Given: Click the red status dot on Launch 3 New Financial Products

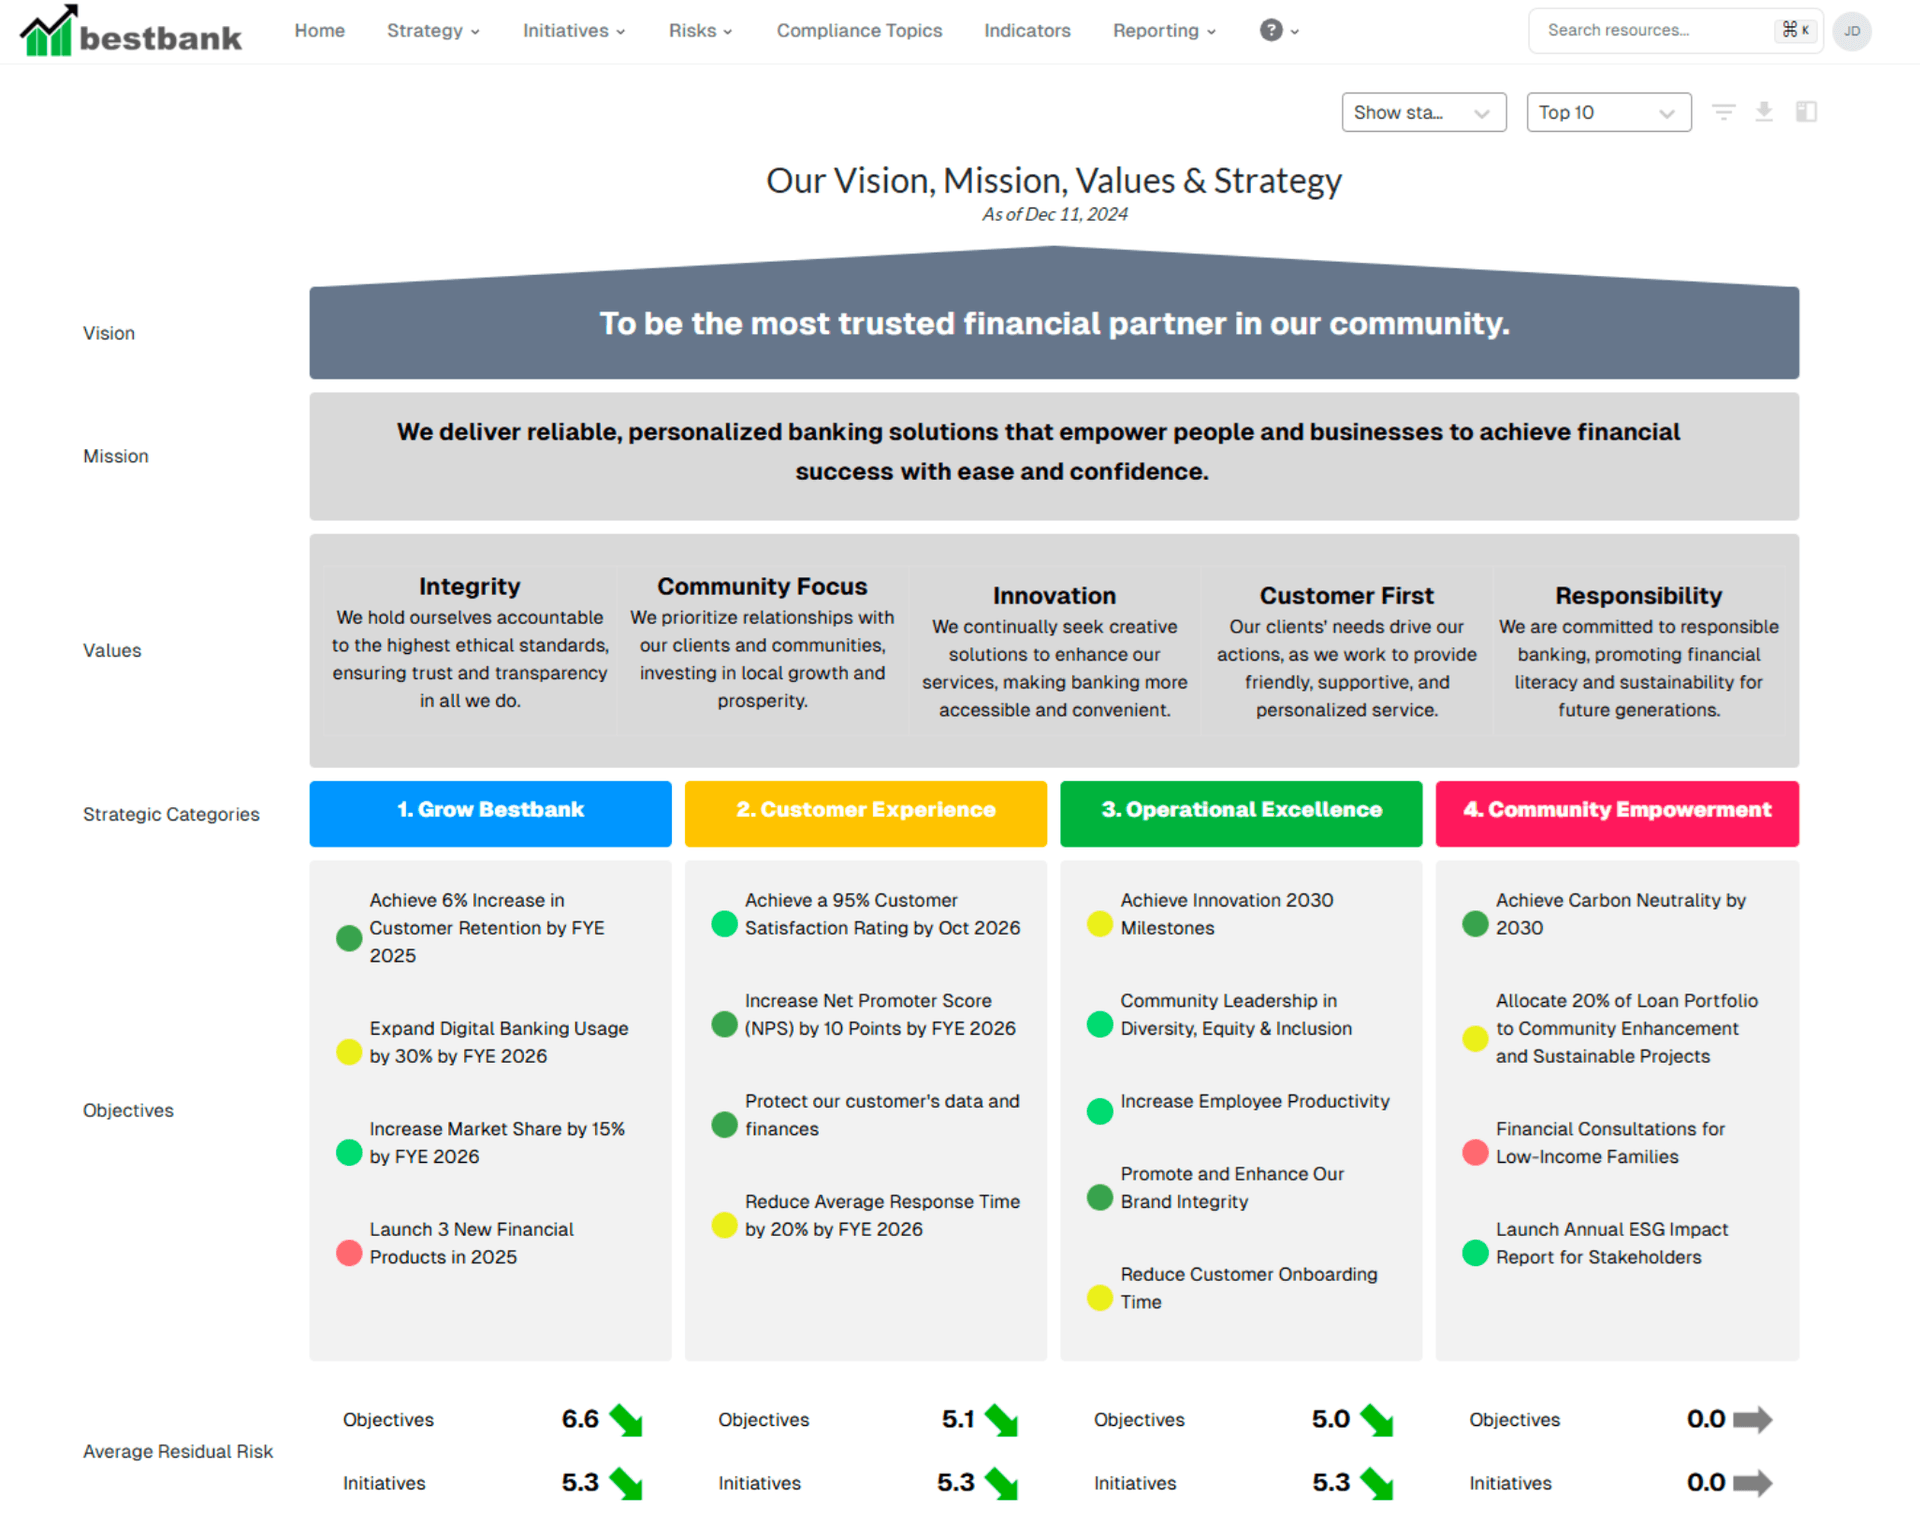Looking at the screenshot, I should click(348, 1253).
